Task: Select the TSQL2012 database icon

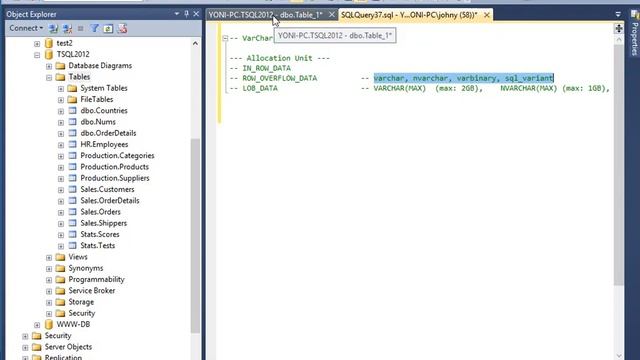Action: [49, 54]
